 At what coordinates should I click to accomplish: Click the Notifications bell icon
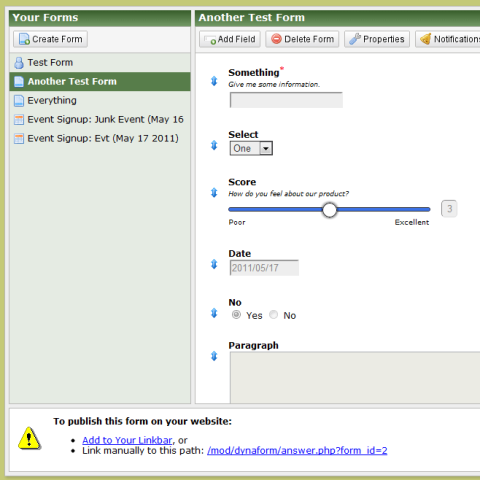click(x=426, y=39)
